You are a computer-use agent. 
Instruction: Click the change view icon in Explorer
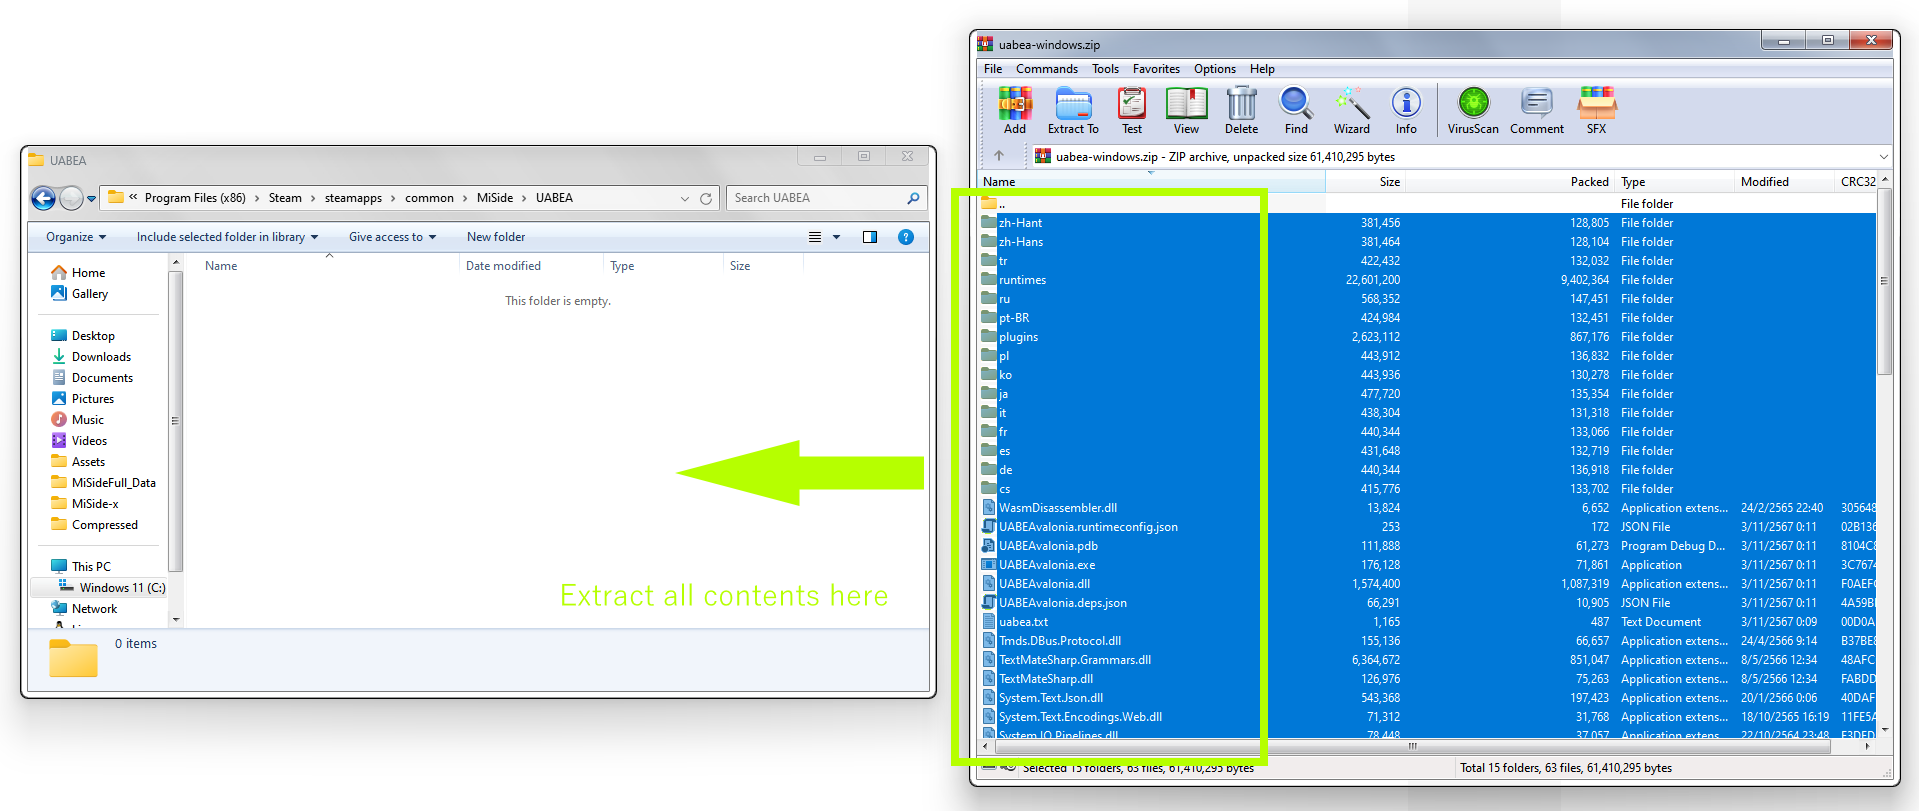coord(815,237)
